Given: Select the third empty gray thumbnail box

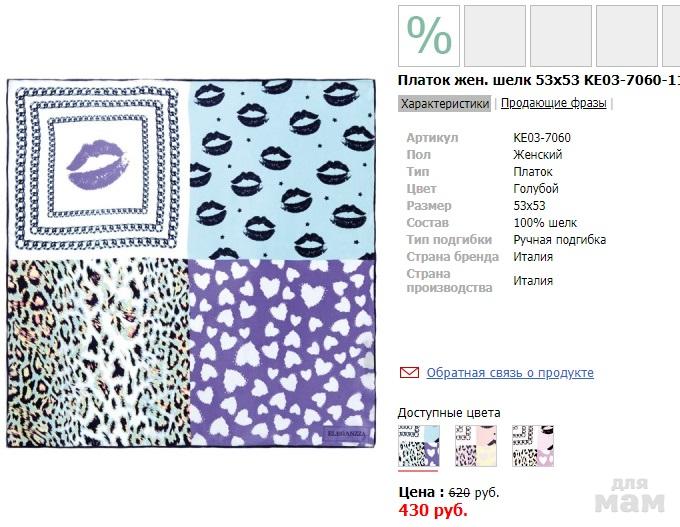Looking at the screenshot, I should (x=627, y=36).
